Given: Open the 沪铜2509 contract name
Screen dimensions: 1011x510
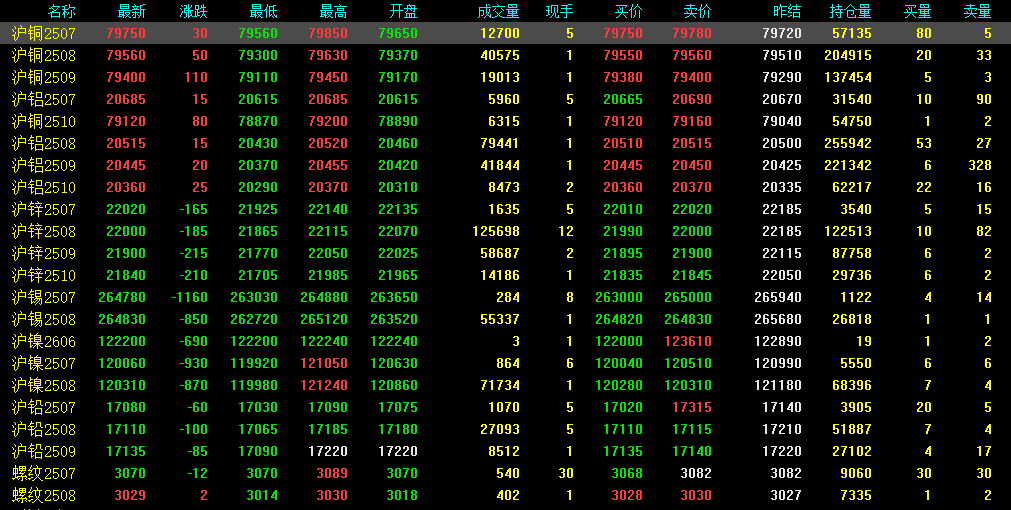Looking at the screenshot, I should 44,77.
